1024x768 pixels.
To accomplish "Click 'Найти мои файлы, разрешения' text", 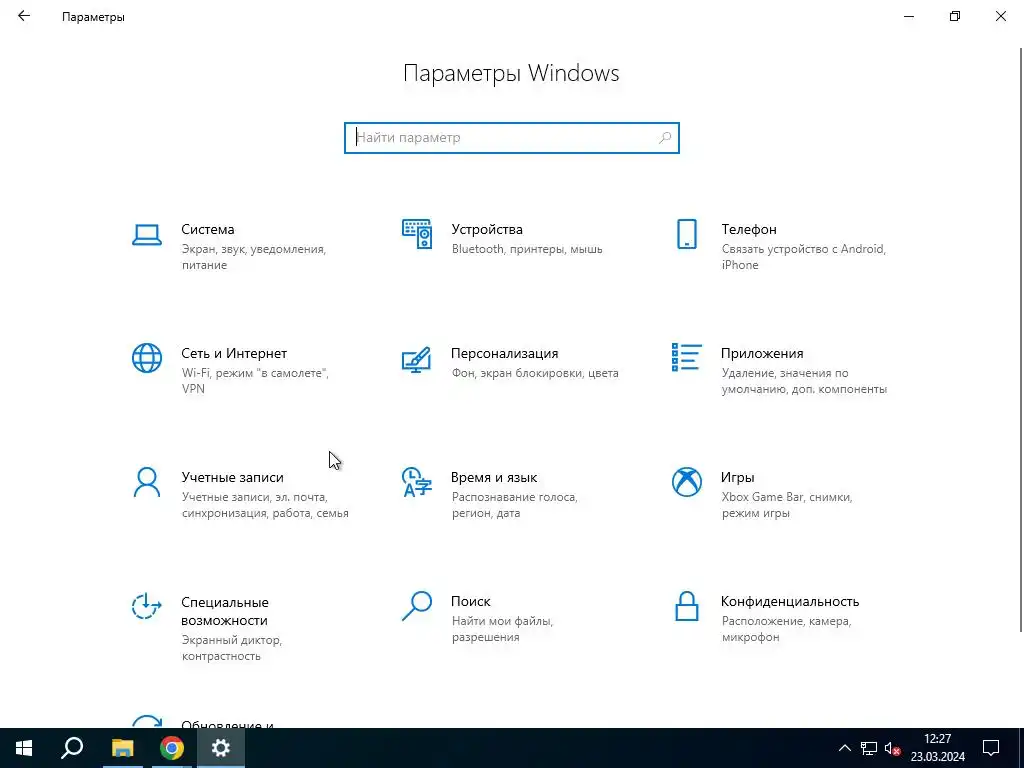I will [502, 630].
